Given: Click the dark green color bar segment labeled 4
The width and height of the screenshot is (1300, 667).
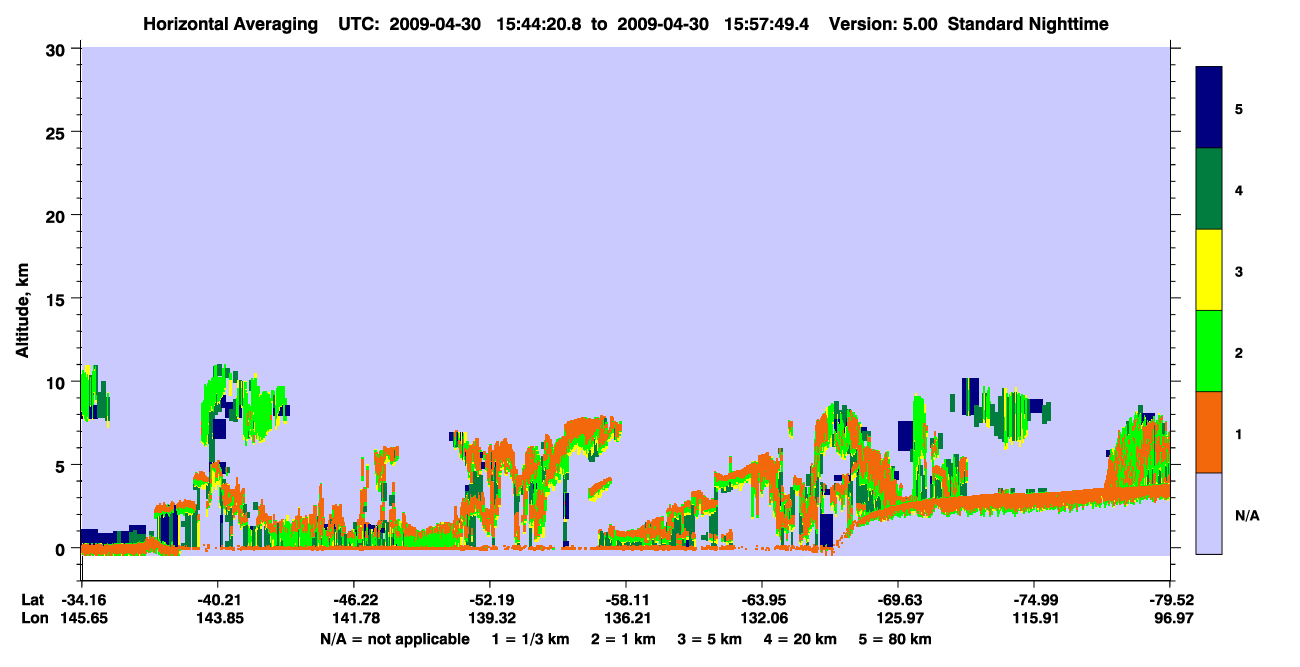Looking at the screenshot, I should [x=1209, y=189].
